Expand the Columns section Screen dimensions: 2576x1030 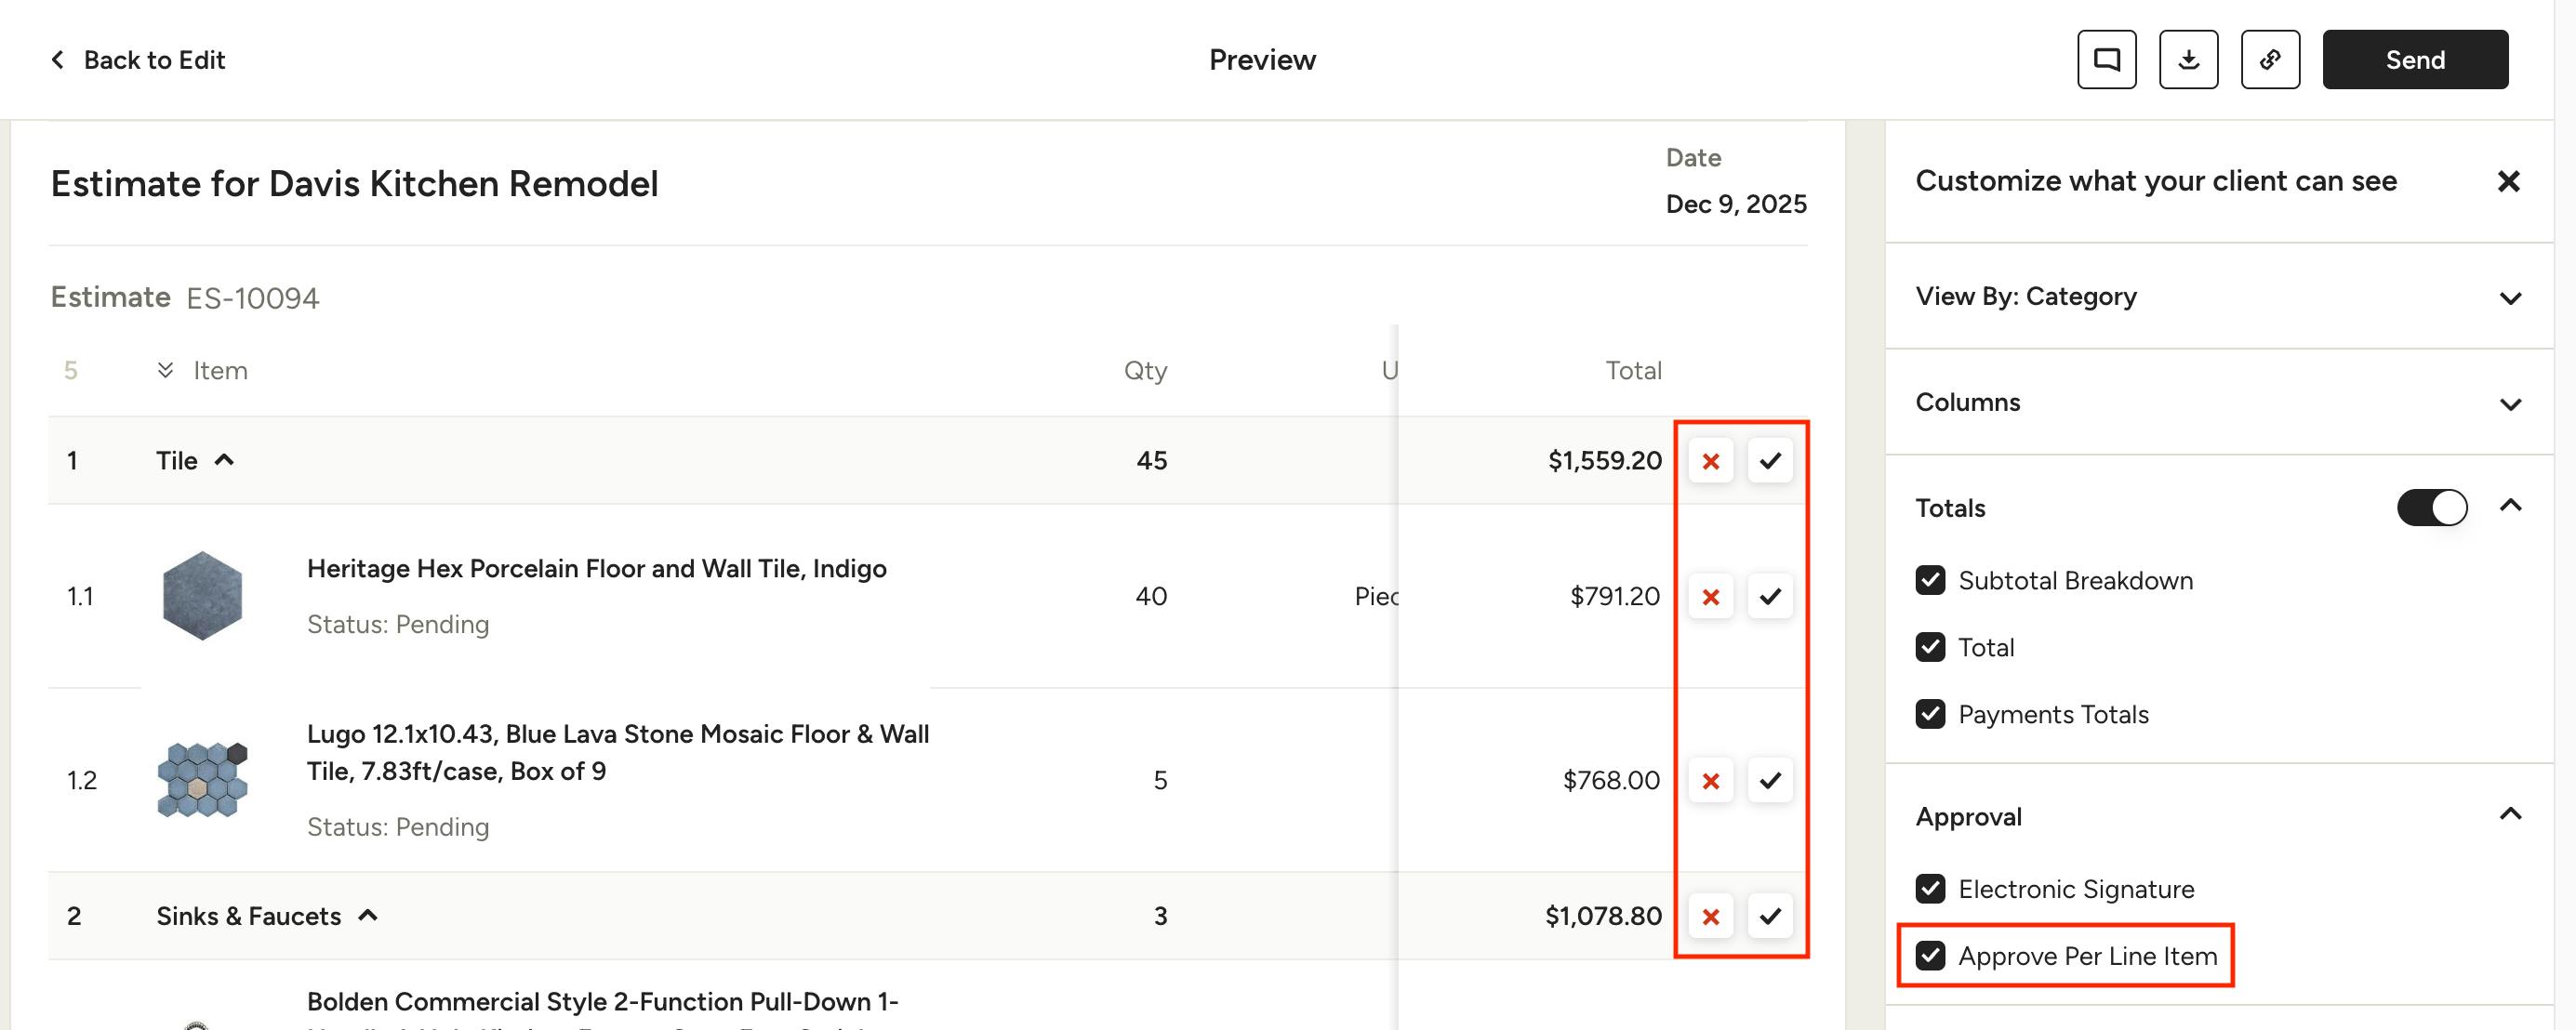[x=2509, y=404]
